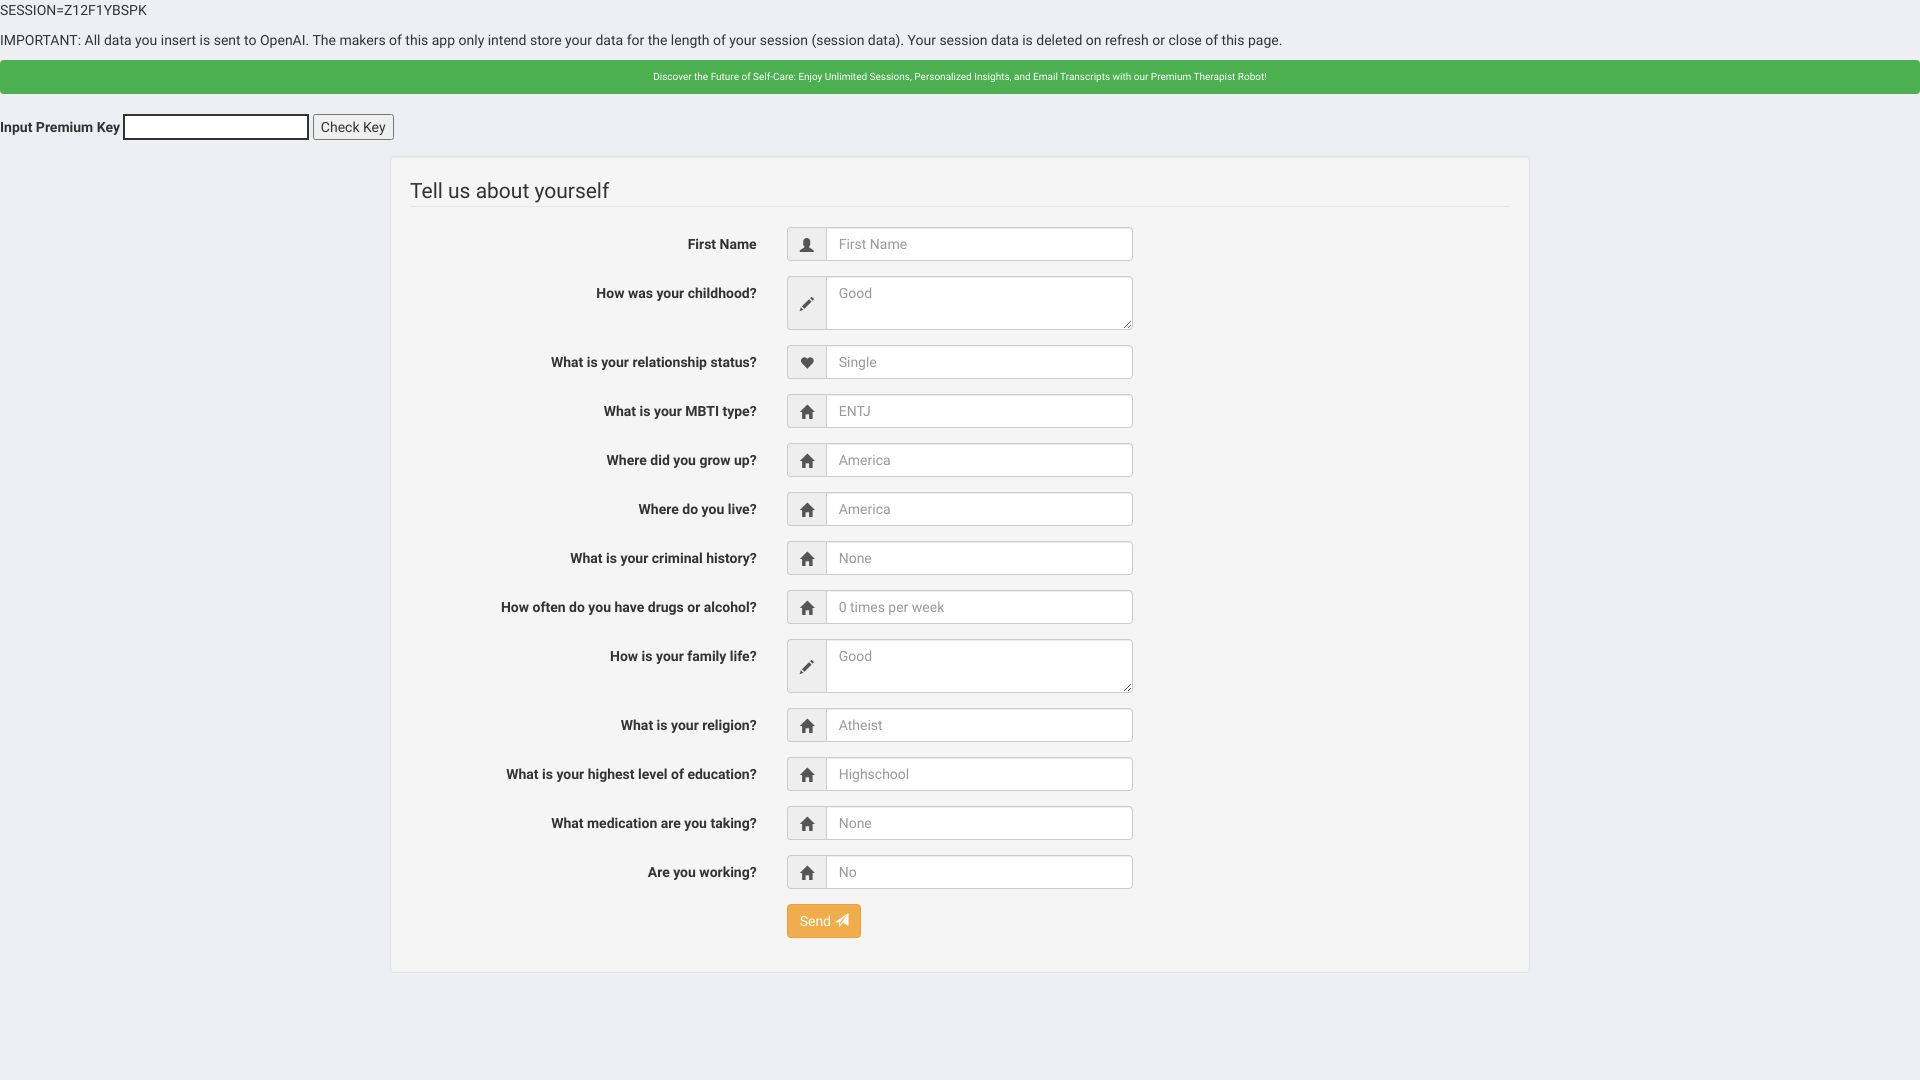Click the person icon beside First Name
Image resolution: width=1920 pixels, height=1080 pixels.
[x=806, y=243]
